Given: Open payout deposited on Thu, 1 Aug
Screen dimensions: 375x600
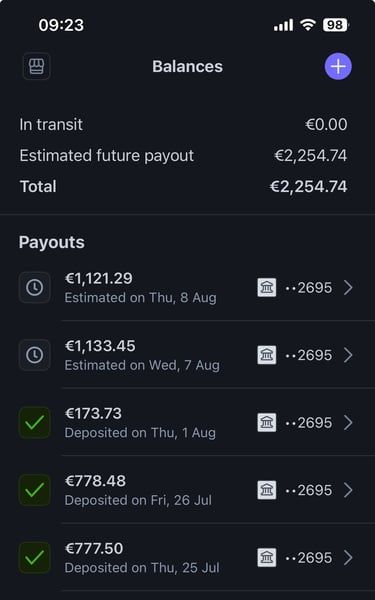Looking at the screenshot, I should tap(188, 423).
